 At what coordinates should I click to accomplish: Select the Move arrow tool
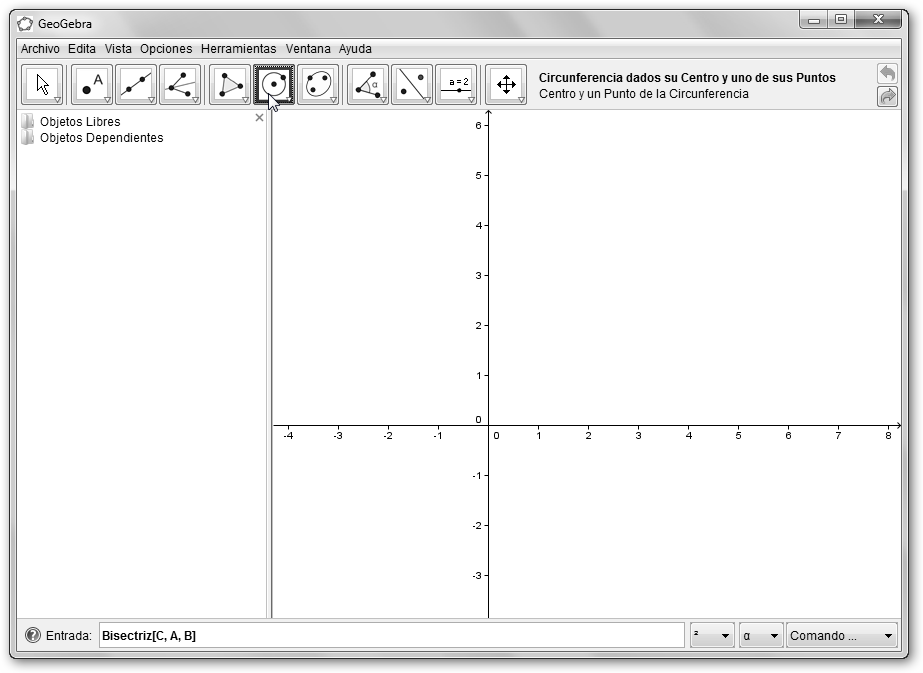[42, 85]
